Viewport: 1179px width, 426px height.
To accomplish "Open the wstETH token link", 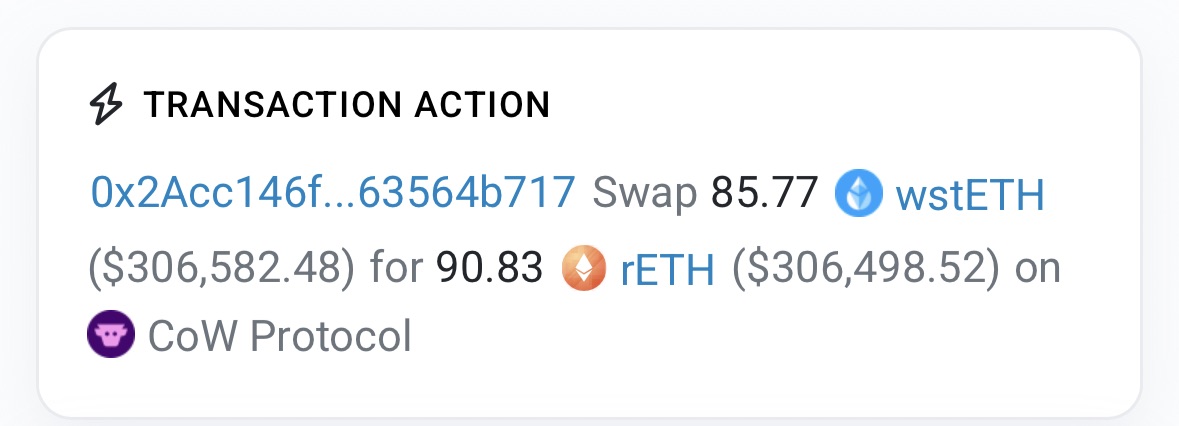I will (970, 192).
